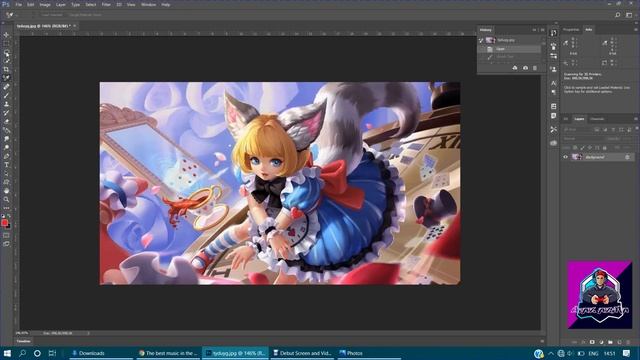This screenshot has width=640, height=360.
Task: Switch to the Properties tab
Action: [571, 30]
